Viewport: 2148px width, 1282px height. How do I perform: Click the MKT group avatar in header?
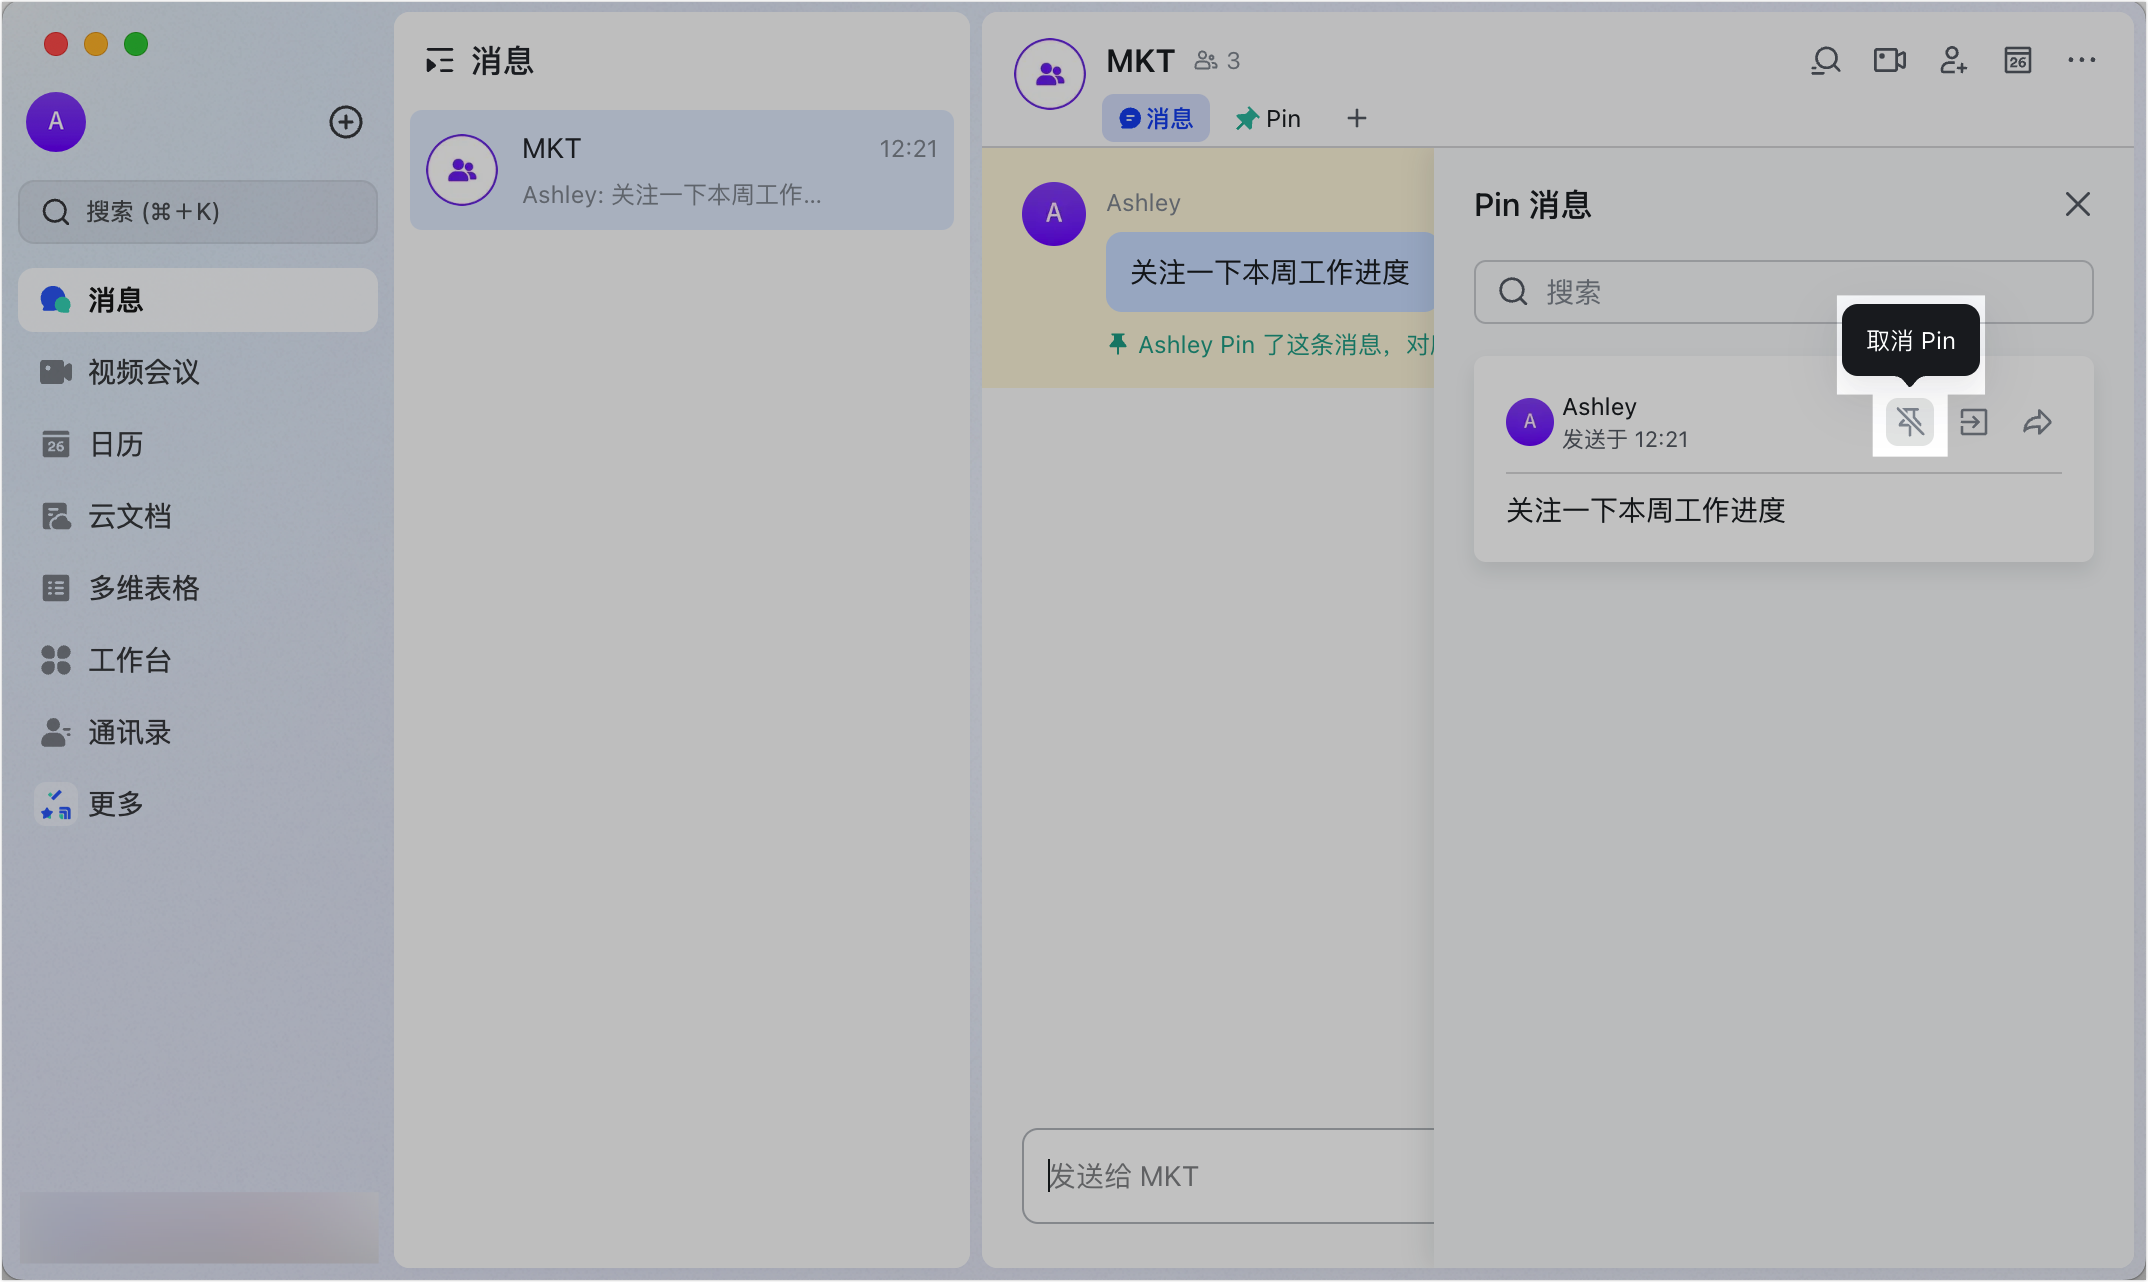[x=1050, y=74]
